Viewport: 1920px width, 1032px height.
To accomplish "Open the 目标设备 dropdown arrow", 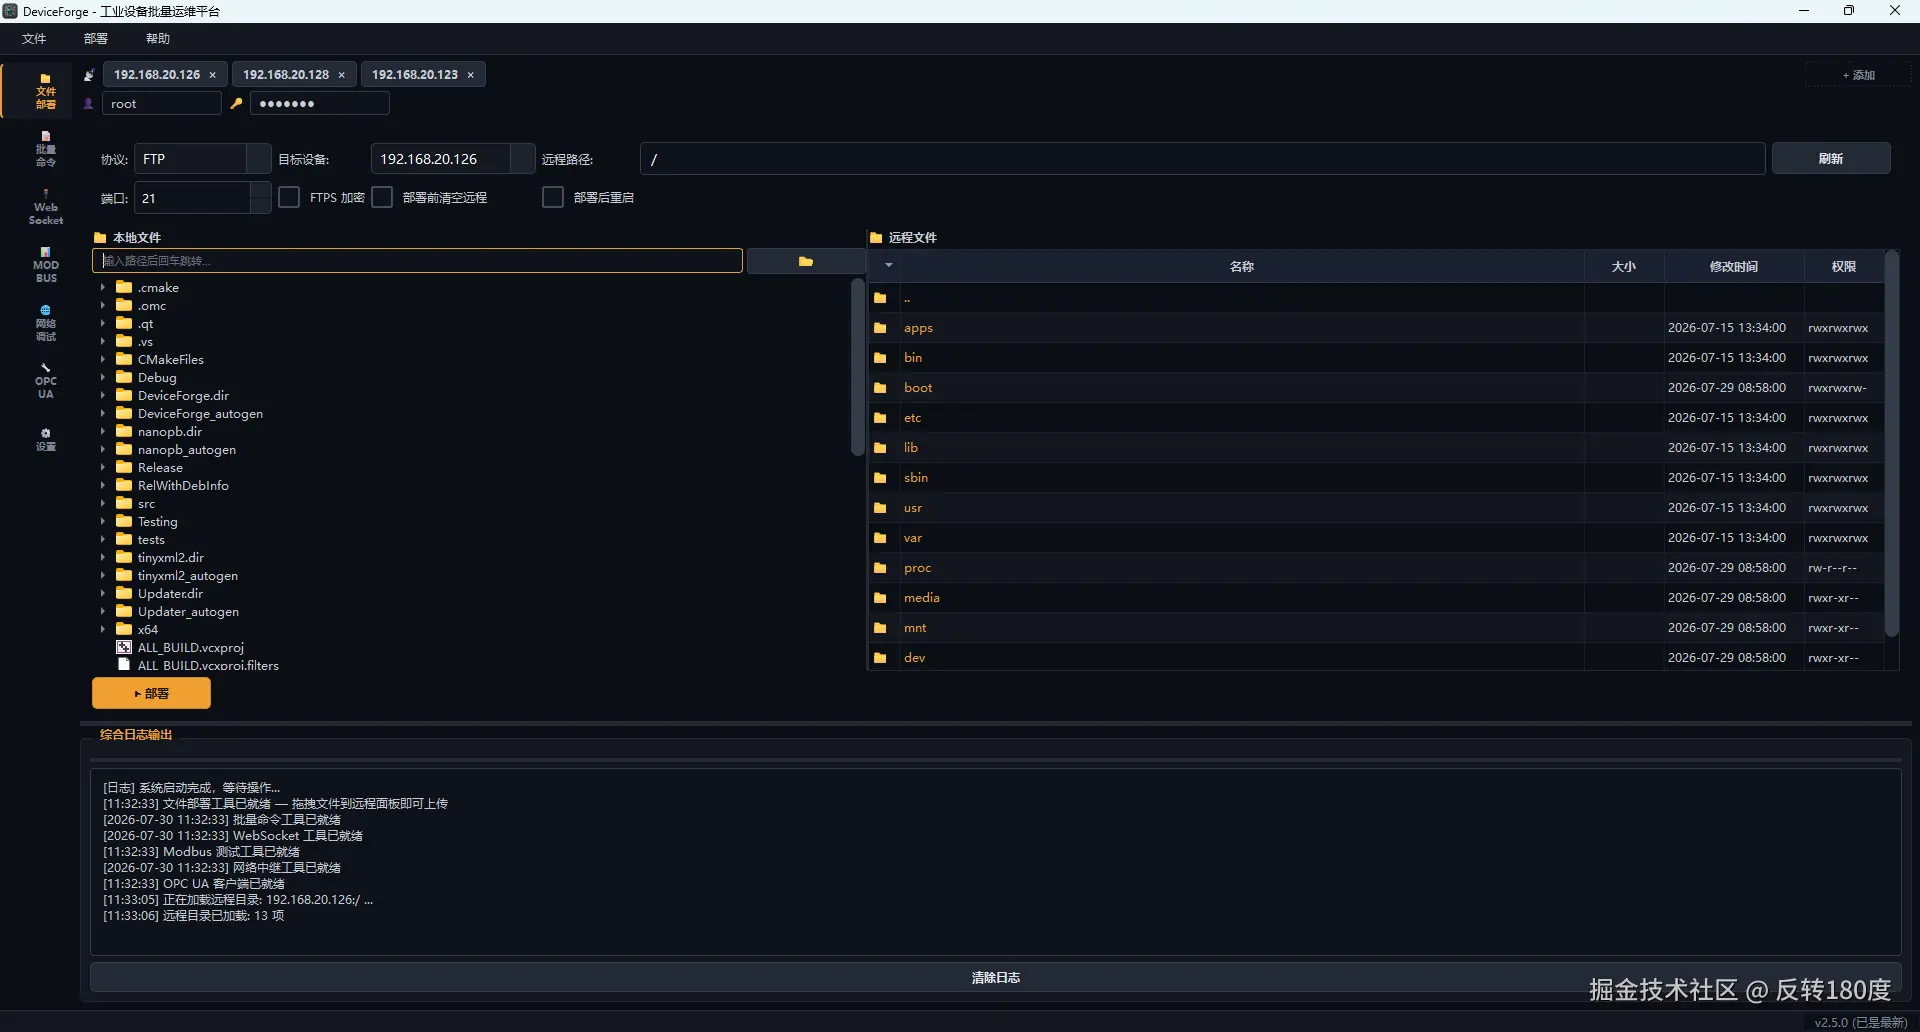I will pyautogui.click(x=523, y=159).
